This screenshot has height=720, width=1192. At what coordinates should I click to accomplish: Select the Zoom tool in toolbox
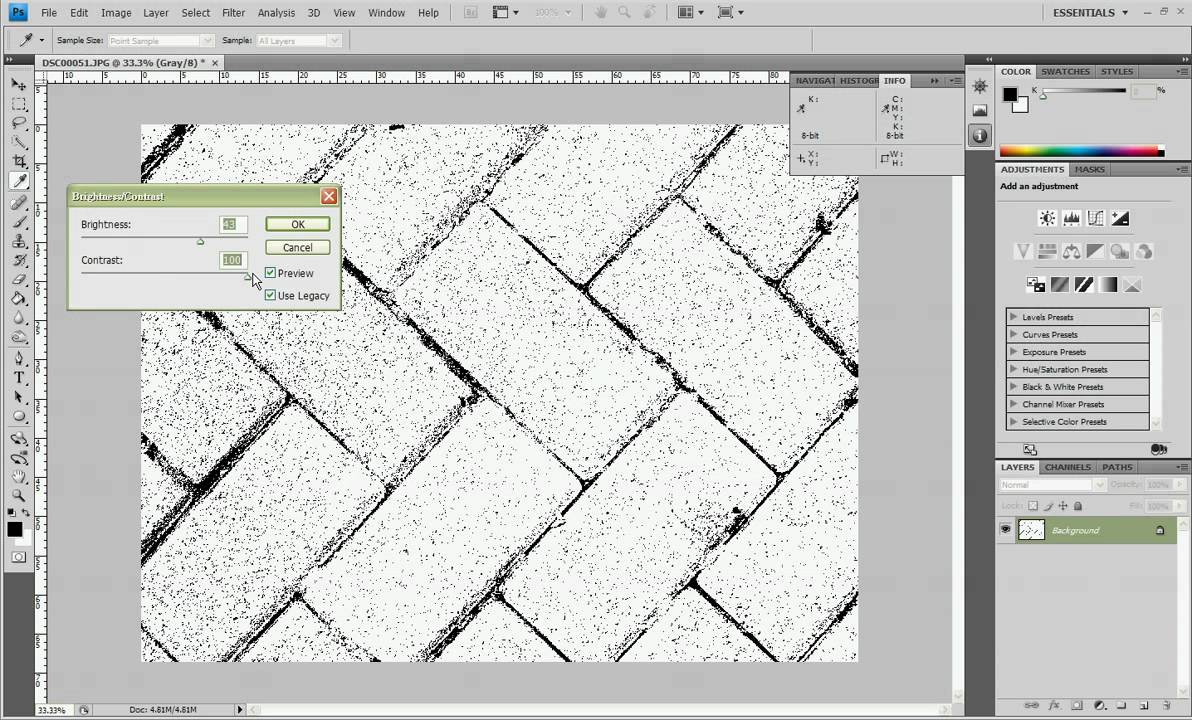[x=19, y=495]
